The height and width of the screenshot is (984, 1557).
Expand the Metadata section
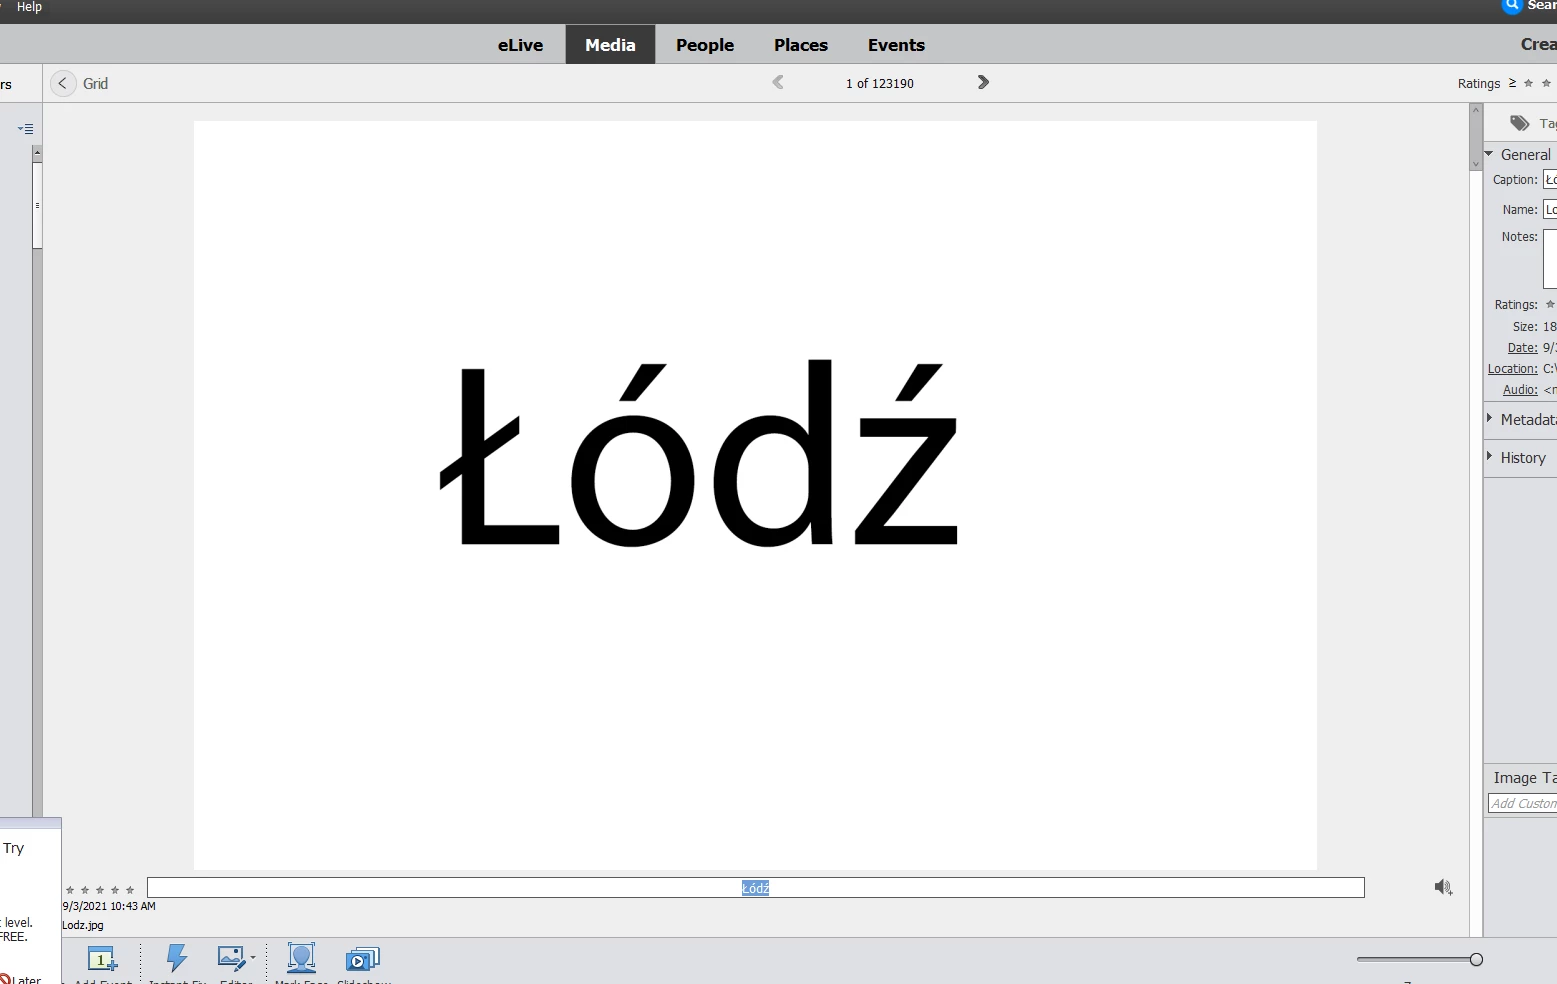(x=1489, y=419)
